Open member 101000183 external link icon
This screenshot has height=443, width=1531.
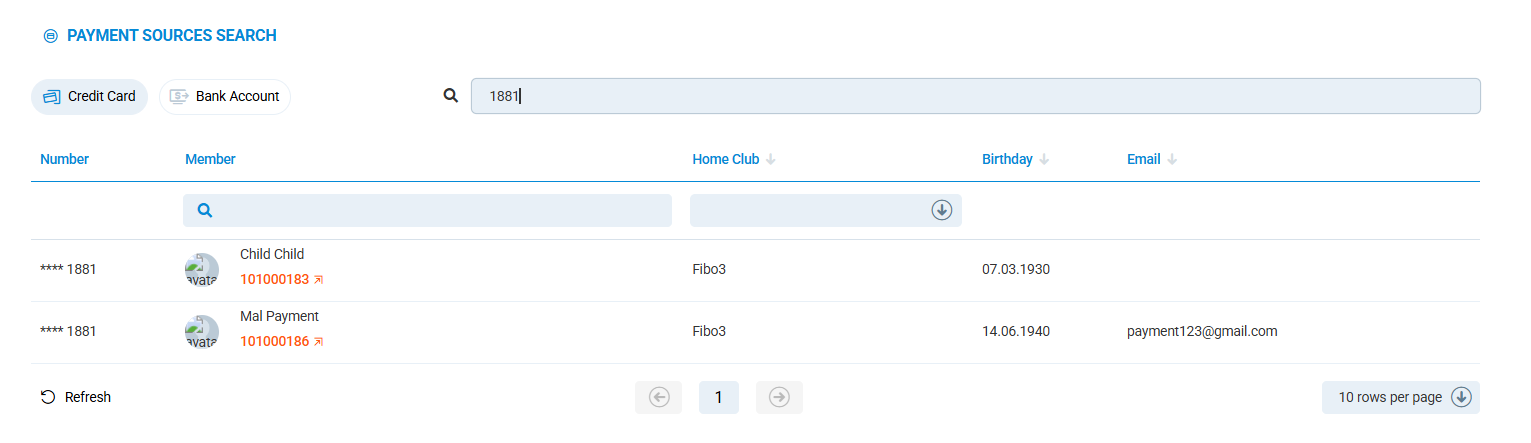[319, 280]
